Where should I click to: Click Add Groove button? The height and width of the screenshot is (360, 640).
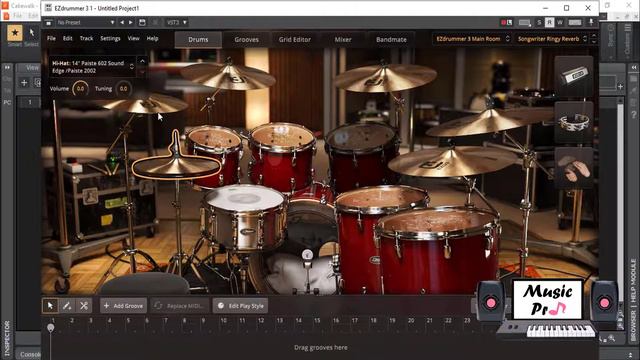click(123, 306)
